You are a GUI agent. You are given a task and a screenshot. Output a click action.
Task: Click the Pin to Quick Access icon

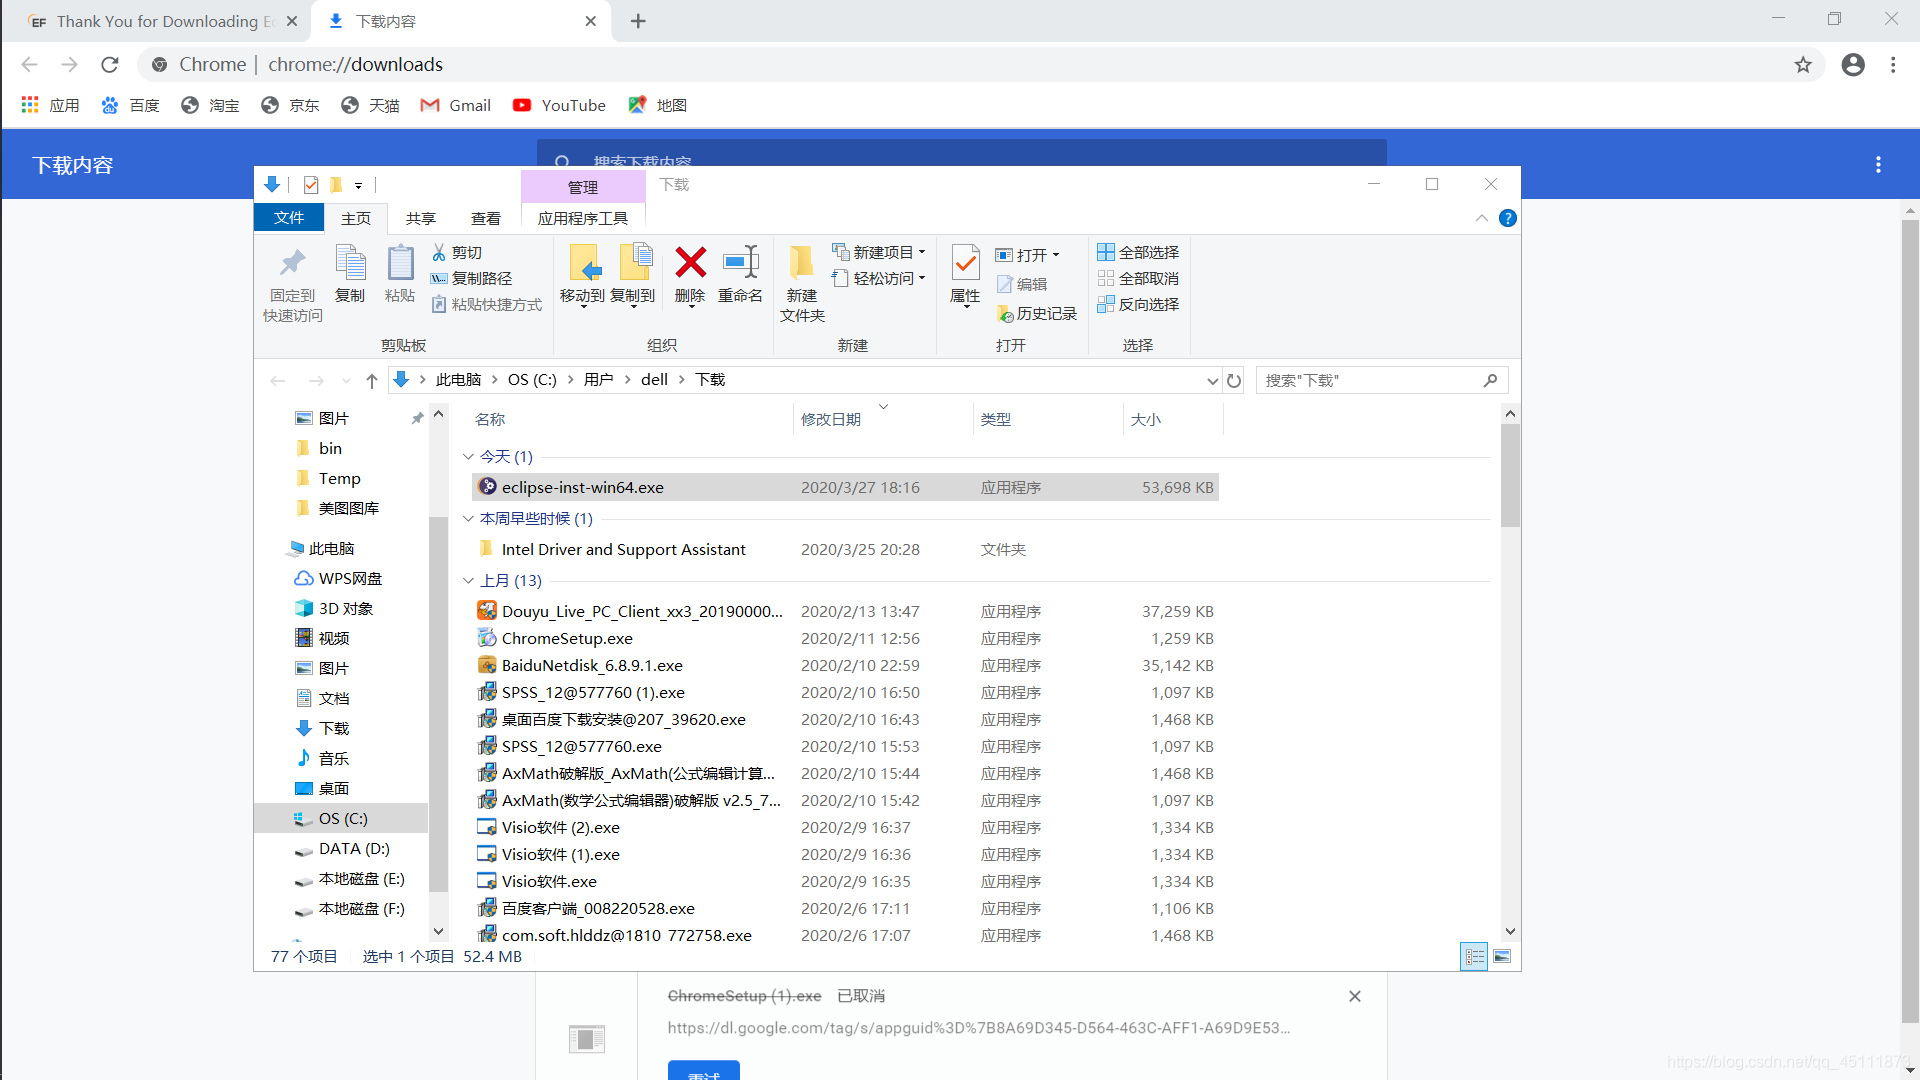(292, 263)
